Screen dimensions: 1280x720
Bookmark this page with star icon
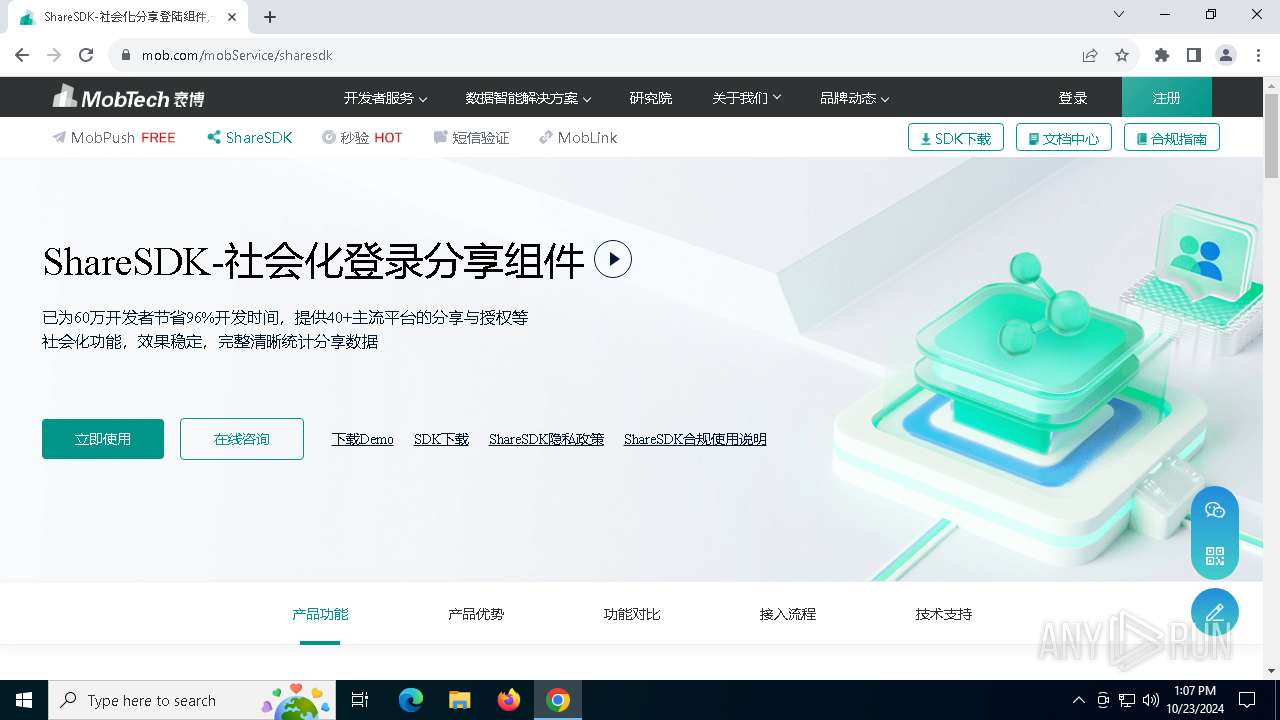[1122, 55]
